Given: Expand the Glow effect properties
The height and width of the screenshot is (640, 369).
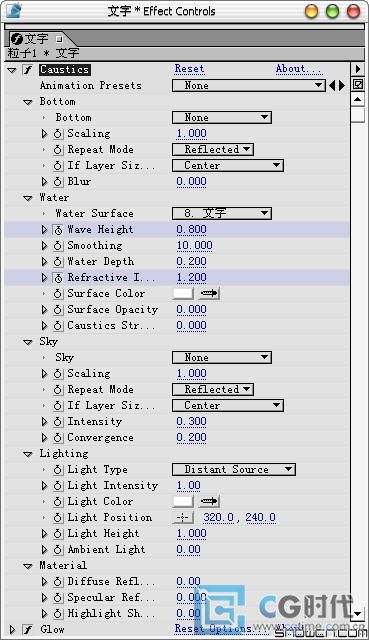Looking at the screenshot, I should click(12, 629).
